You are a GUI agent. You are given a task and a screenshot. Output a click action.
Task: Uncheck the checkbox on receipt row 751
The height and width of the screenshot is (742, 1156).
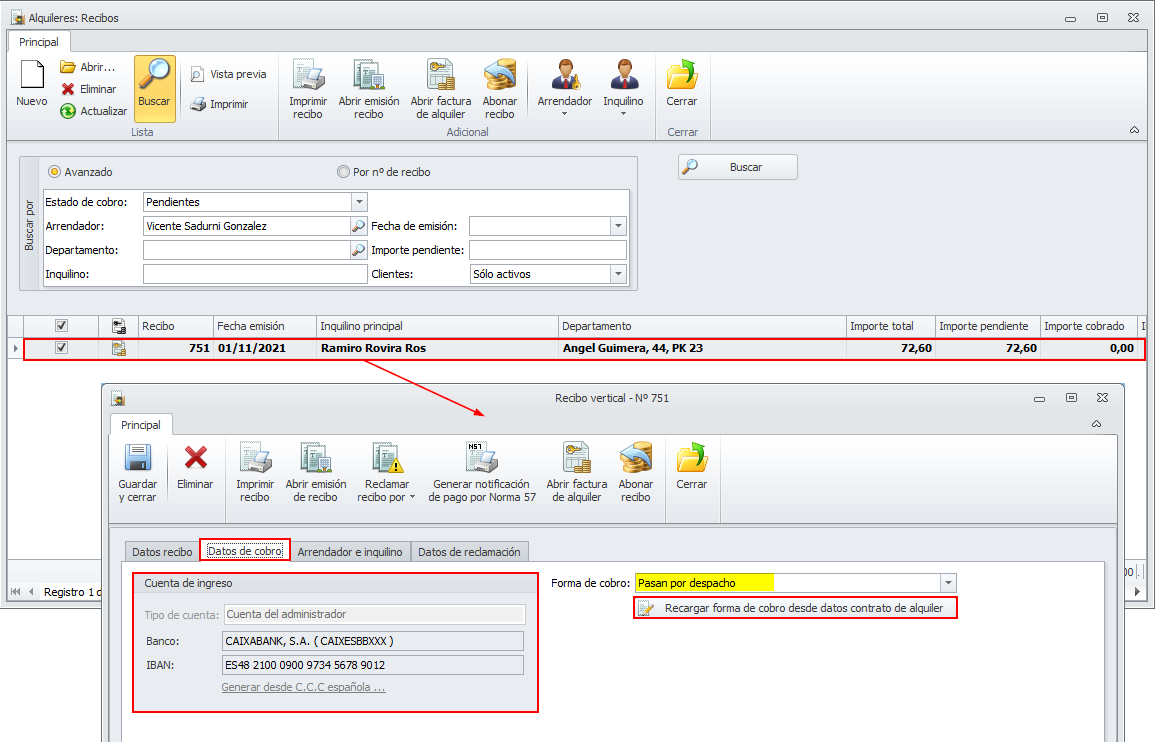[x=62, y=348]
